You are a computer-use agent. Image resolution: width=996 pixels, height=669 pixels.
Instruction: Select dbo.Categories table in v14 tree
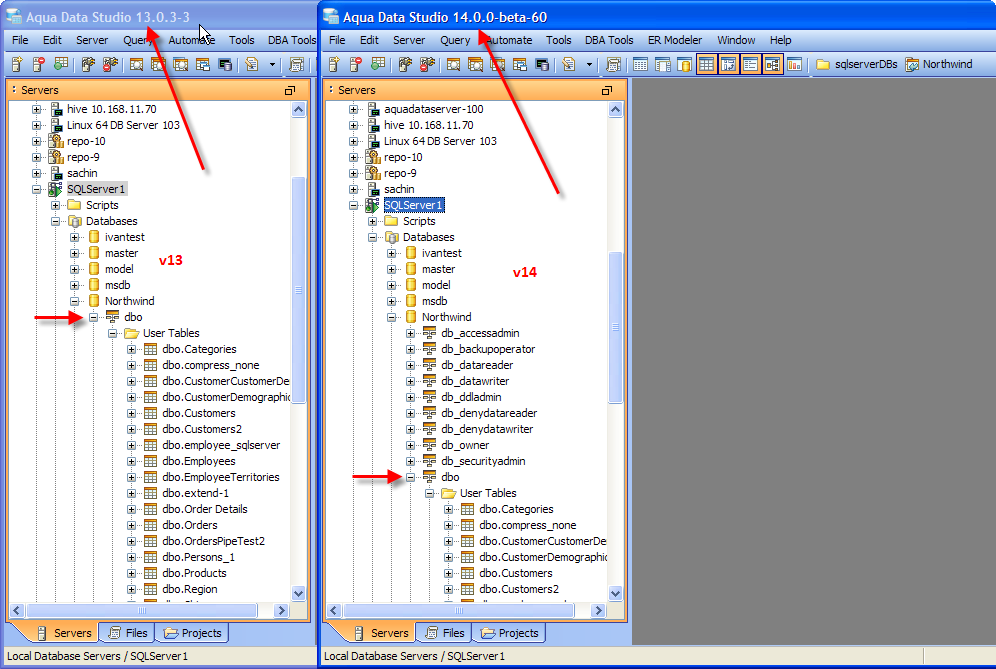[516, 509]
